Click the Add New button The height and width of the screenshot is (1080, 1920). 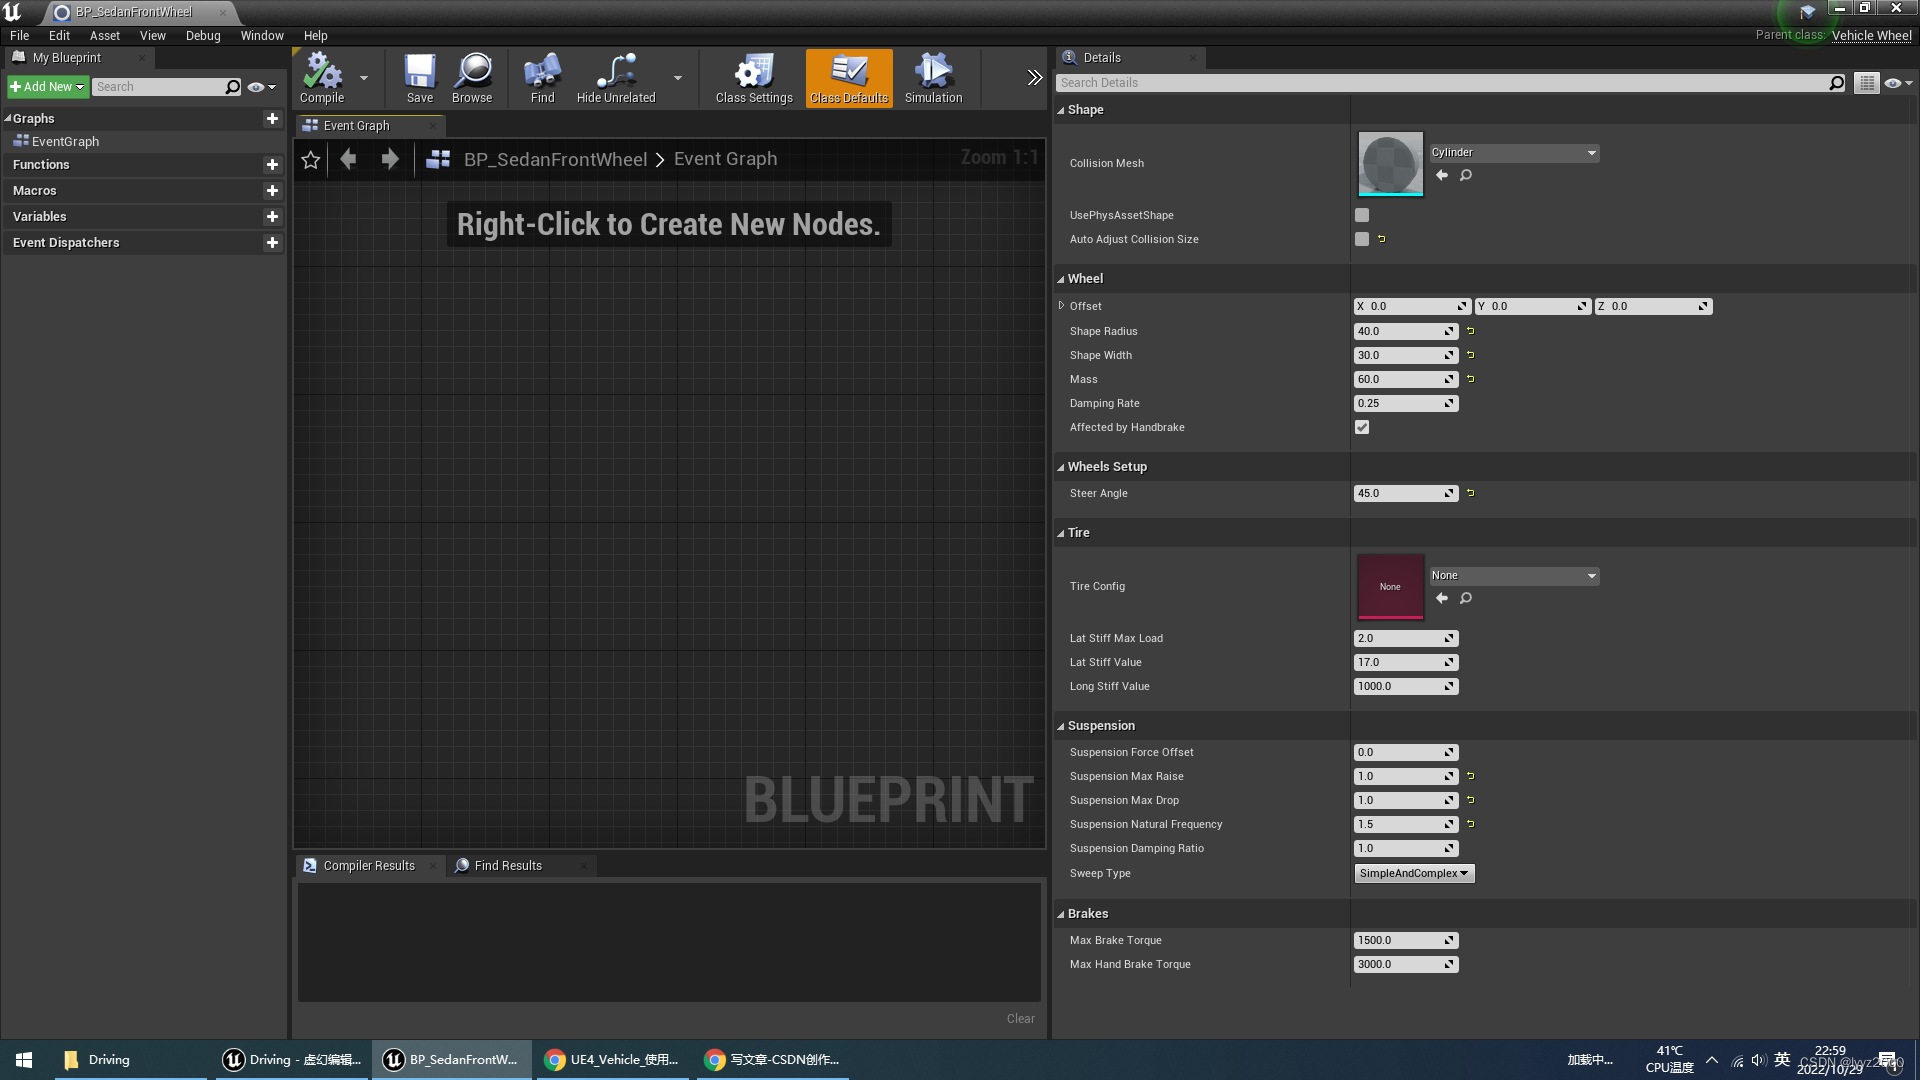(x=47, y=87)
